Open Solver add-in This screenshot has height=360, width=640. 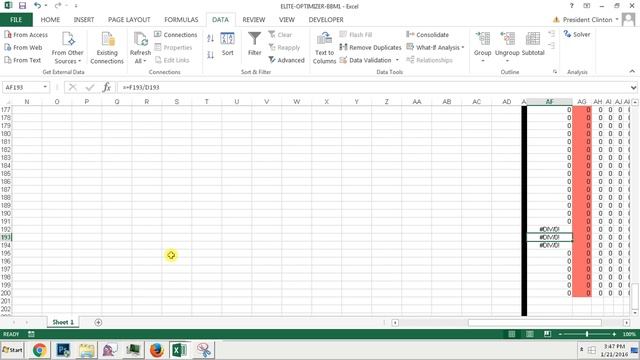tap(577, 34)
